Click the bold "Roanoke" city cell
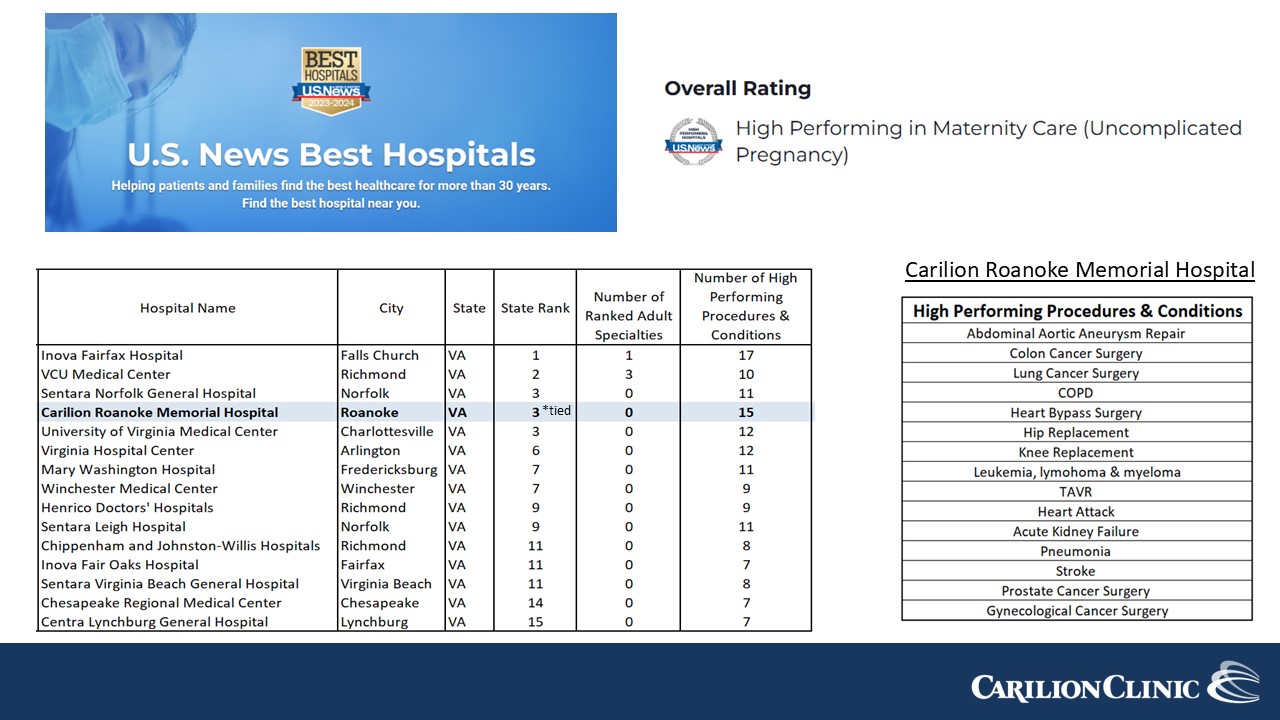Viewport: 1280px width, 720px height. [x=391, y=412]
